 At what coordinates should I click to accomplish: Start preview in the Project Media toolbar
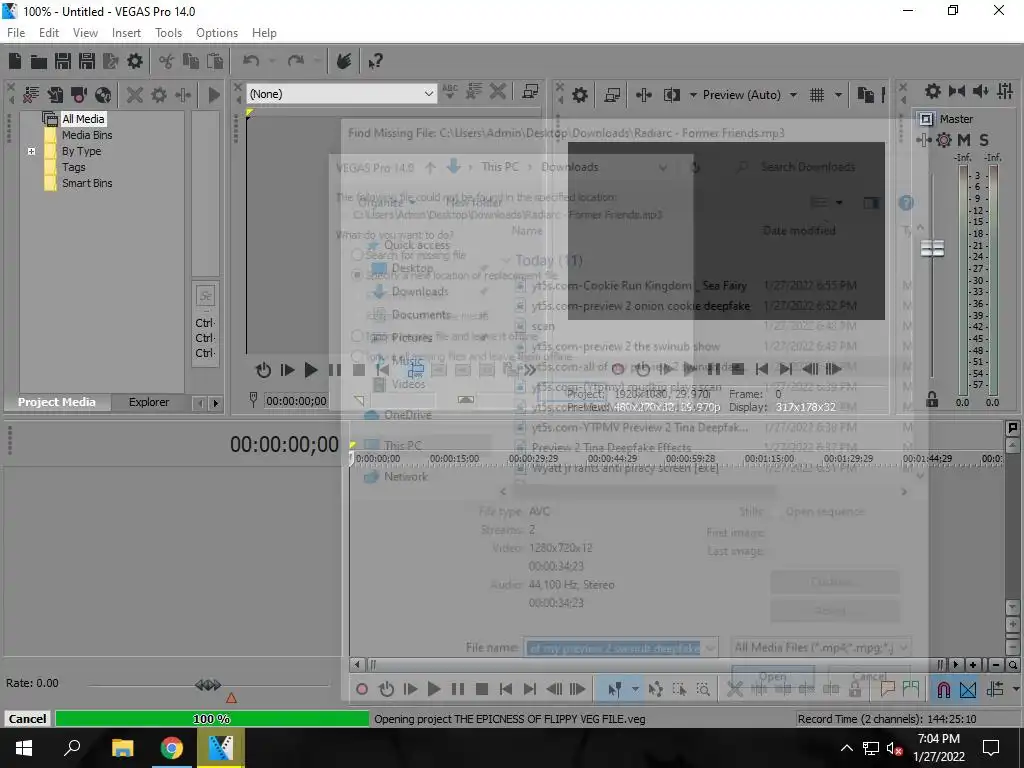click(214, 95)
